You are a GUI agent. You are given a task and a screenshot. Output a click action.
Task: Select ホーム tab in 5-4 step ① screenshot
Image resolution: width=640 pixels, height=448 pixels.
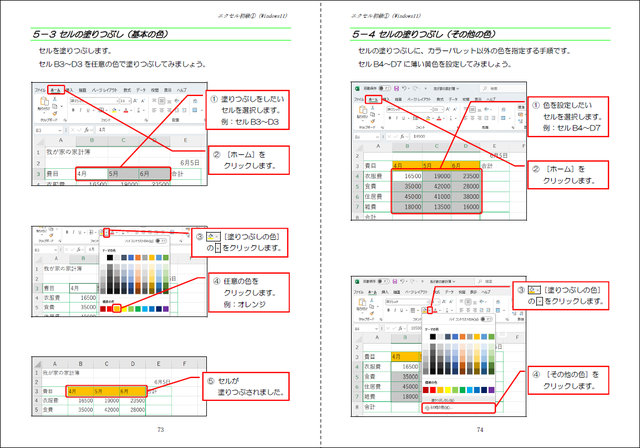point(373,100)
